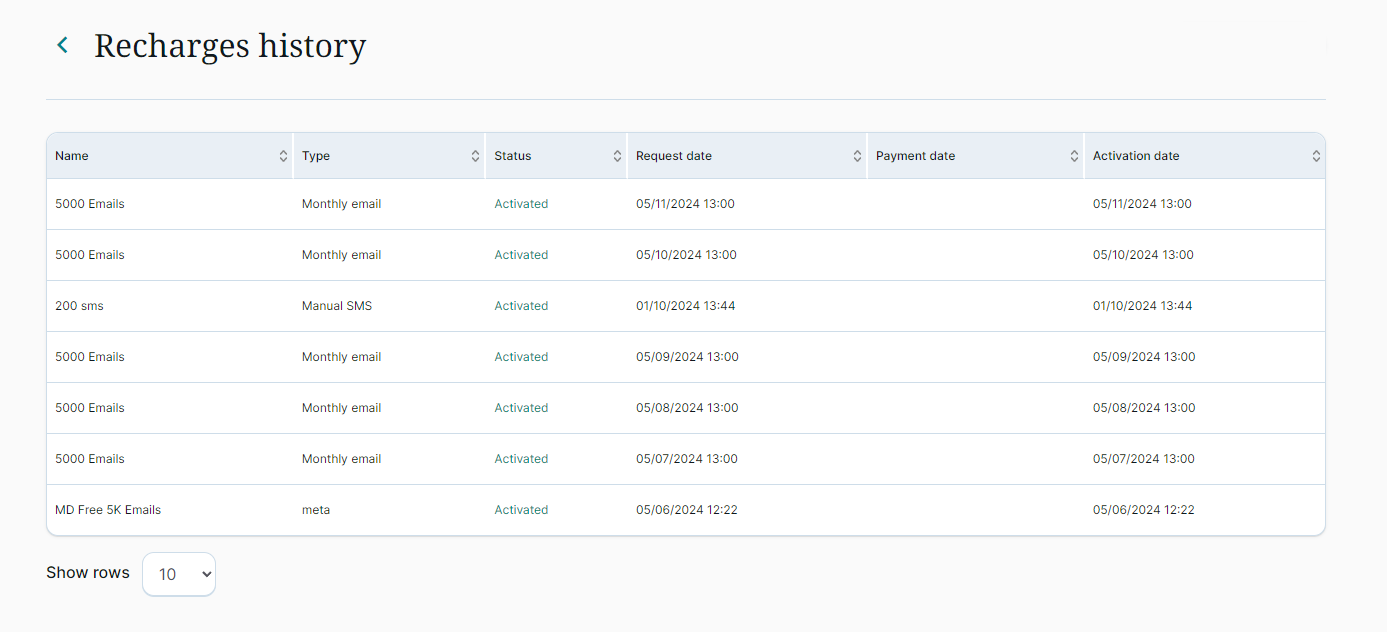1387x632 pixels.
Task: Click the meta type cell
Action: [x=316, y=510]
